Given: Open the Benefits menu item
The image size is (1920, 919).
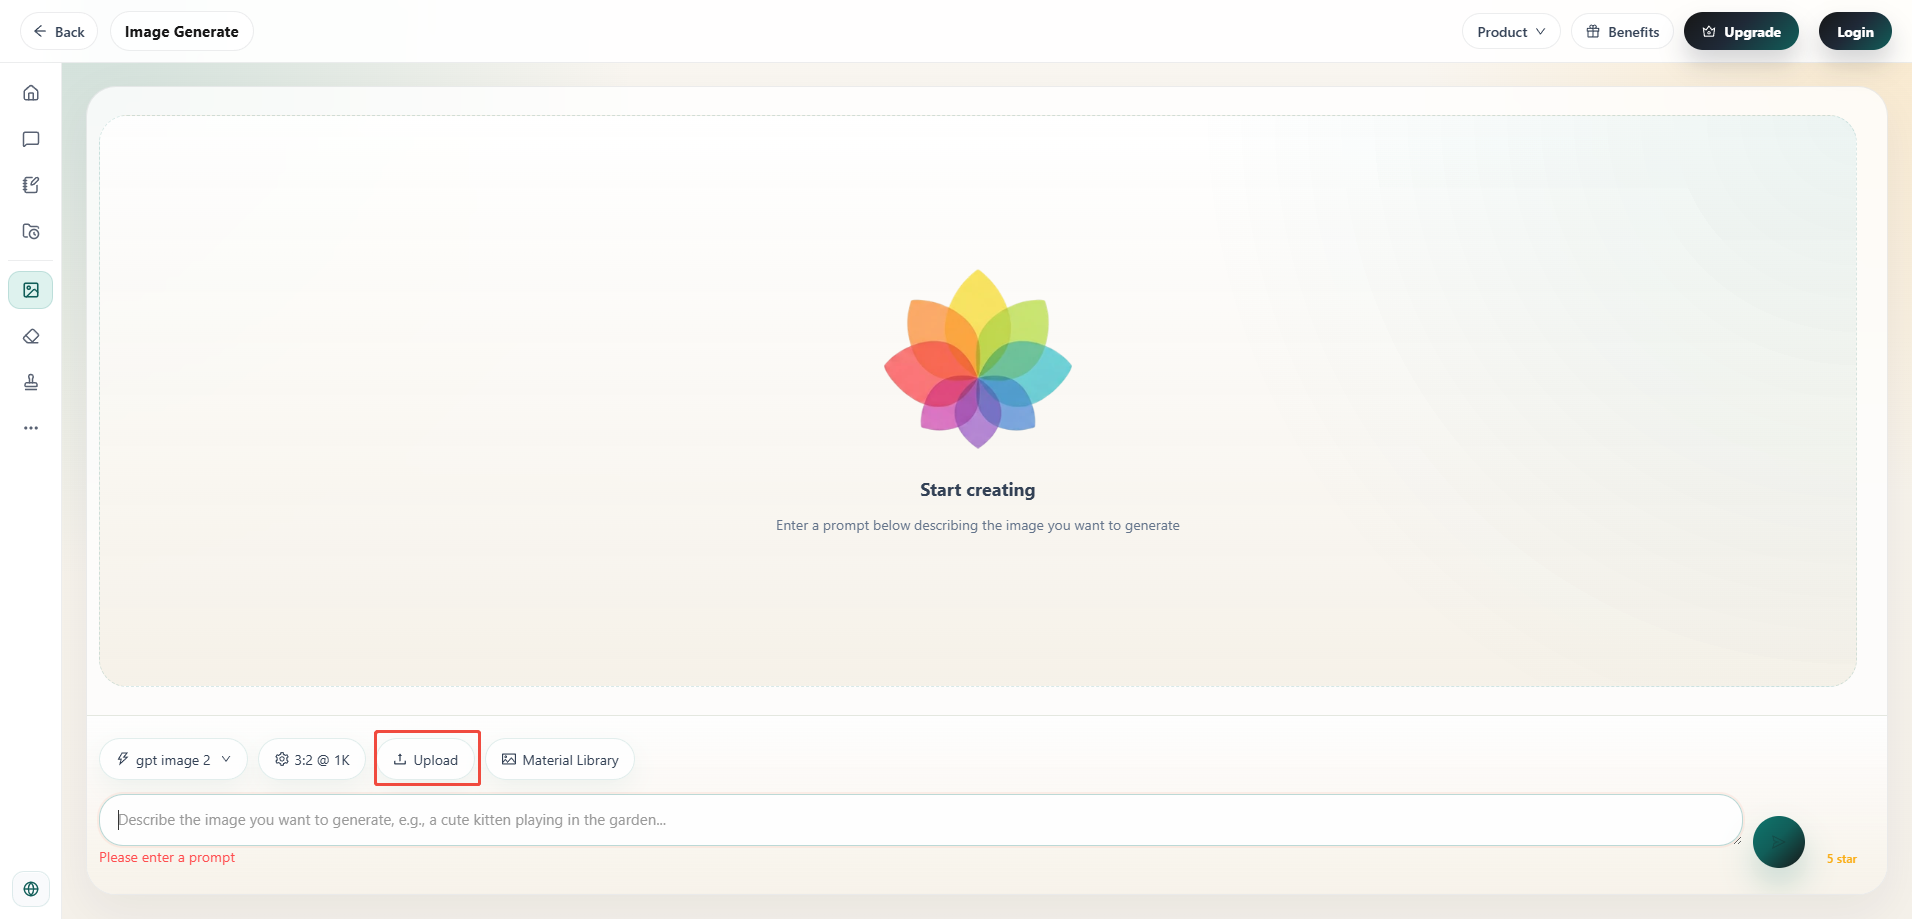Looking at the screenshot, I should pyautogui.click(x=1622, y=32).
